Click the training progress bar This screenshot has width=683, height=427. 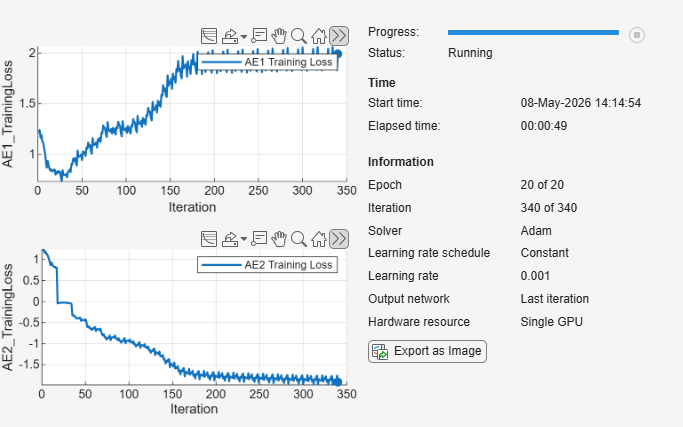533,32
